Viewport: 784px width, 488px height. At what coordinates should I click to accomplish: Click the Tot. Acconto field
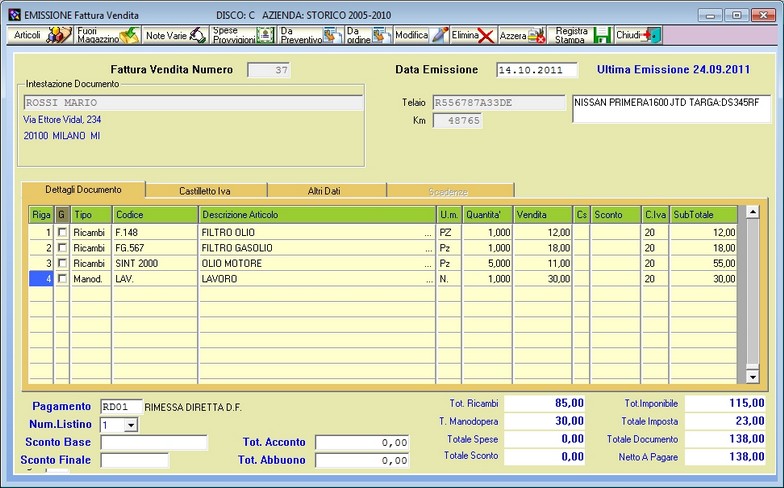pyautogui.click(x=362, y=442)
